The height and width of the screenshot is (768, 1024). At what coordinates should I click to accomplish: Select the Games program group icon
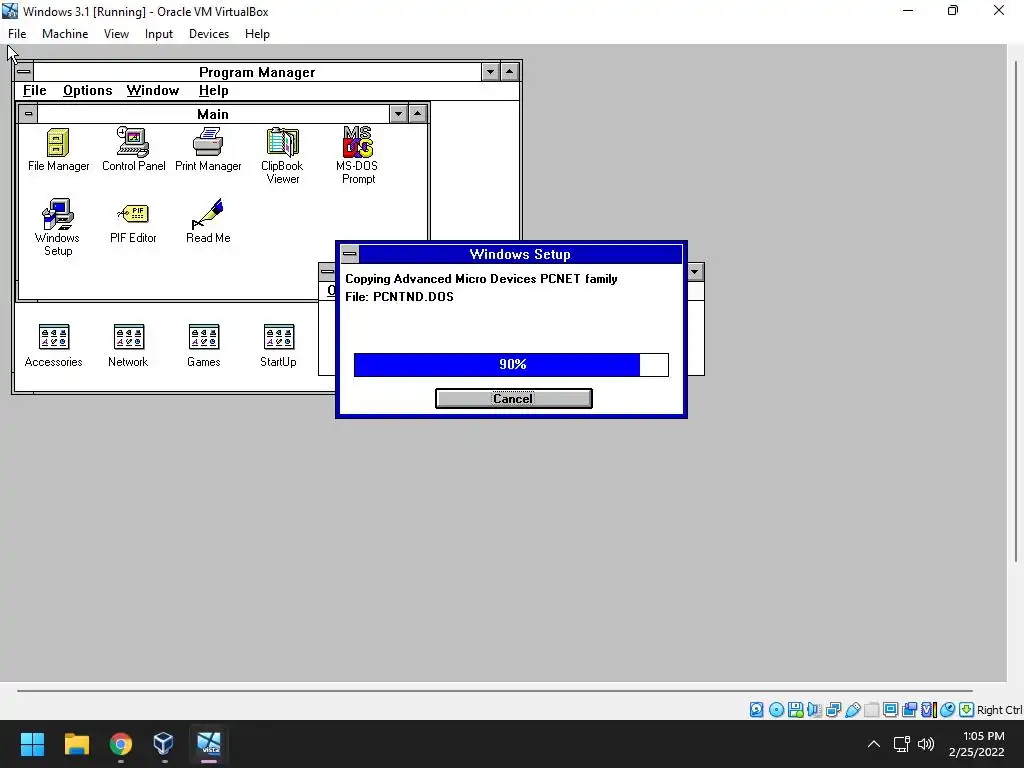pyautogui.click(x=204, y=346)
